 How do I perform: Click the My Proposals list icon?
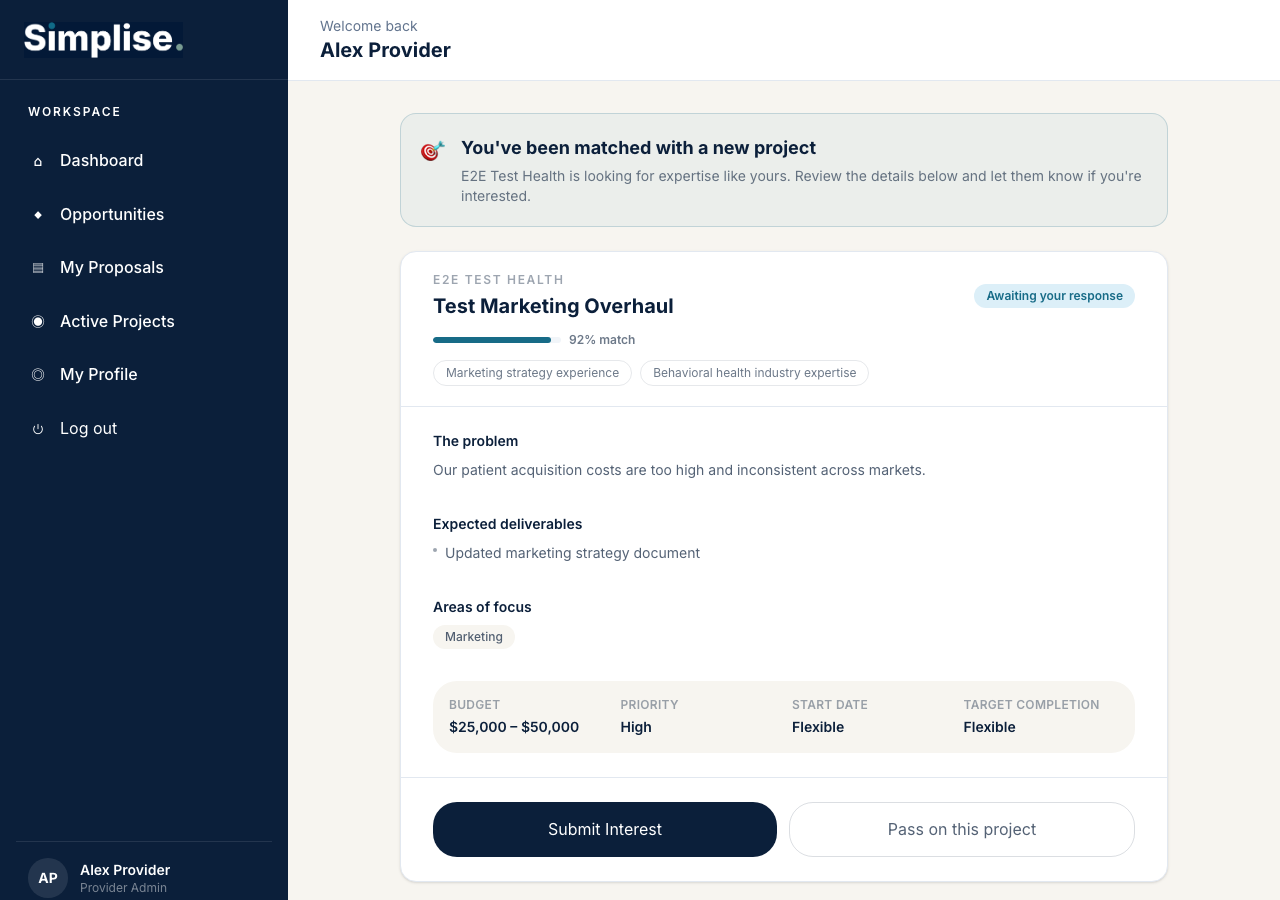coord(38,268)
